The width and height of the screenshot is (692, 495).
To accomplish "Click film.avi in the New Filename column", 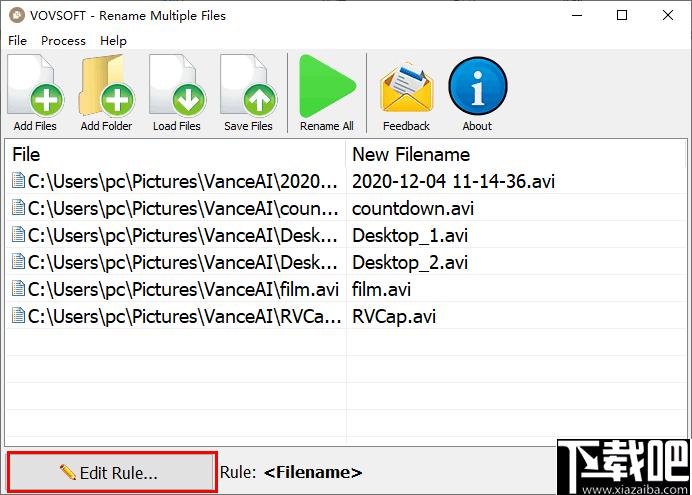I will 381,289.
